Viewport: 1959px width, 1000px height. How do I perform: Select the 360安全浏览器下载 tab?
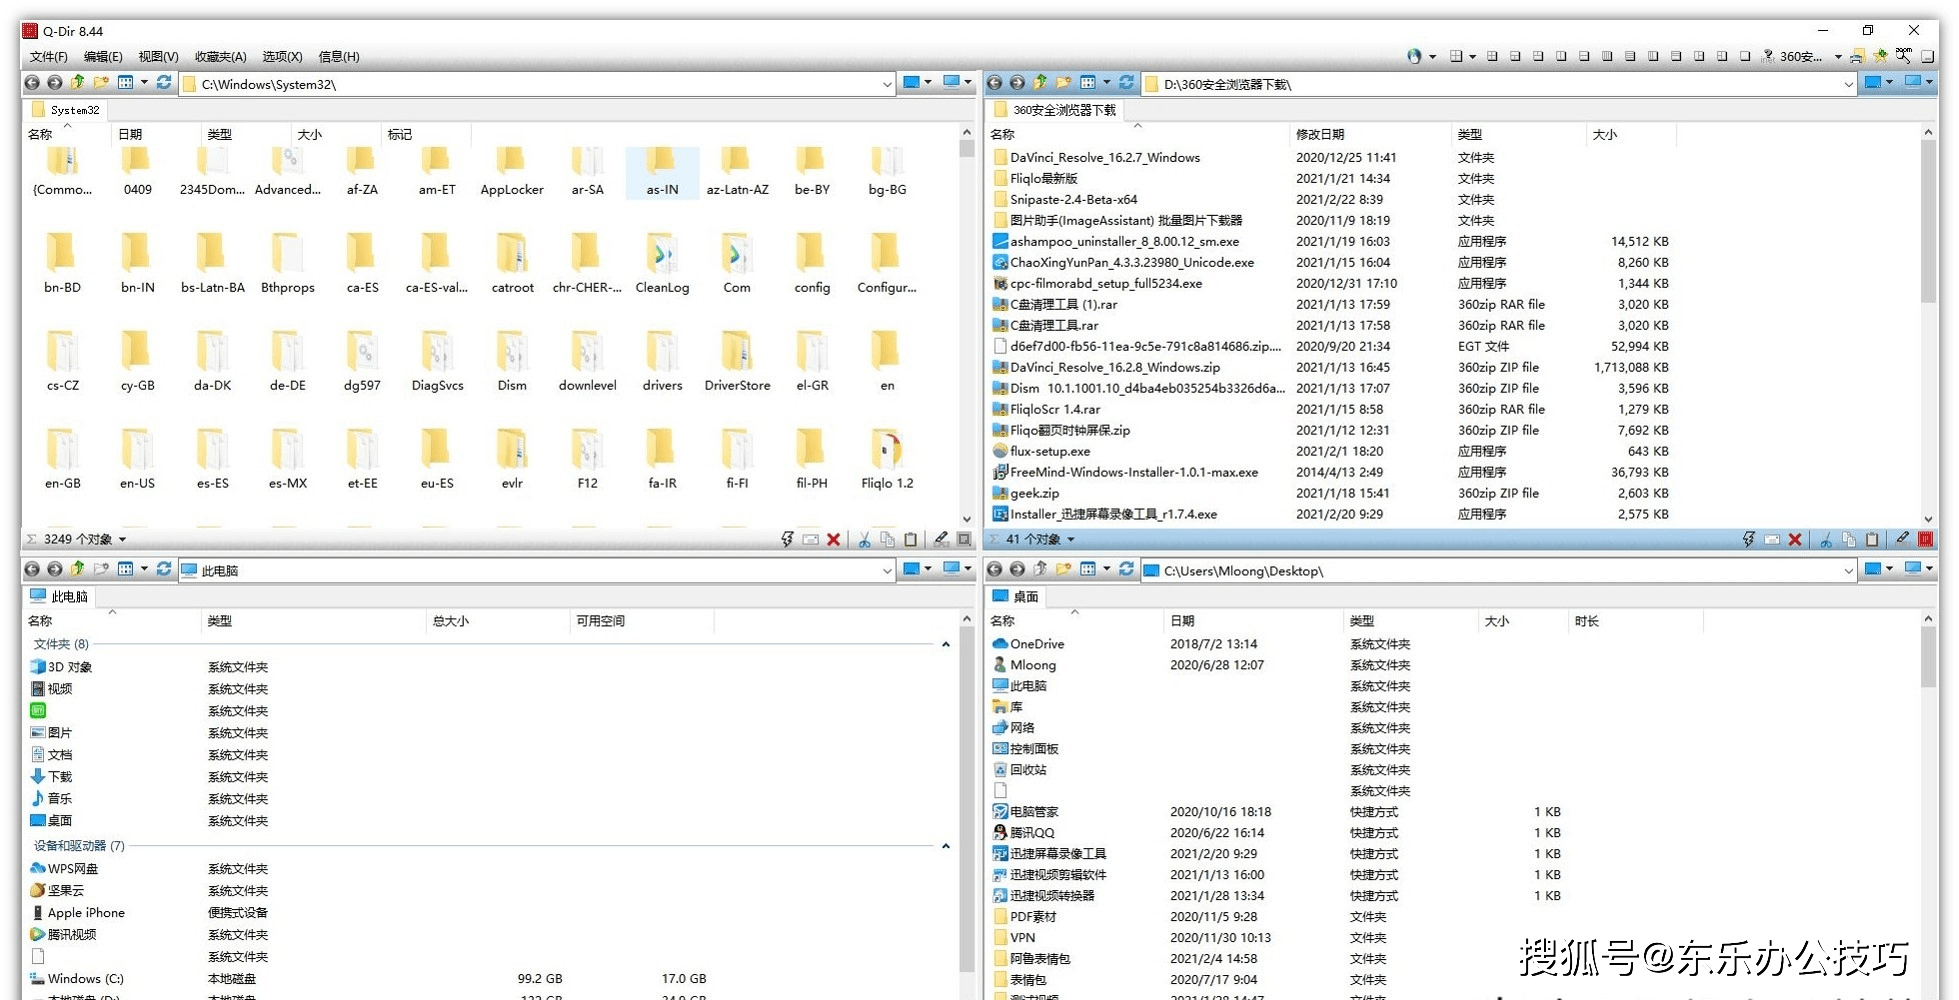point(1055,110)
